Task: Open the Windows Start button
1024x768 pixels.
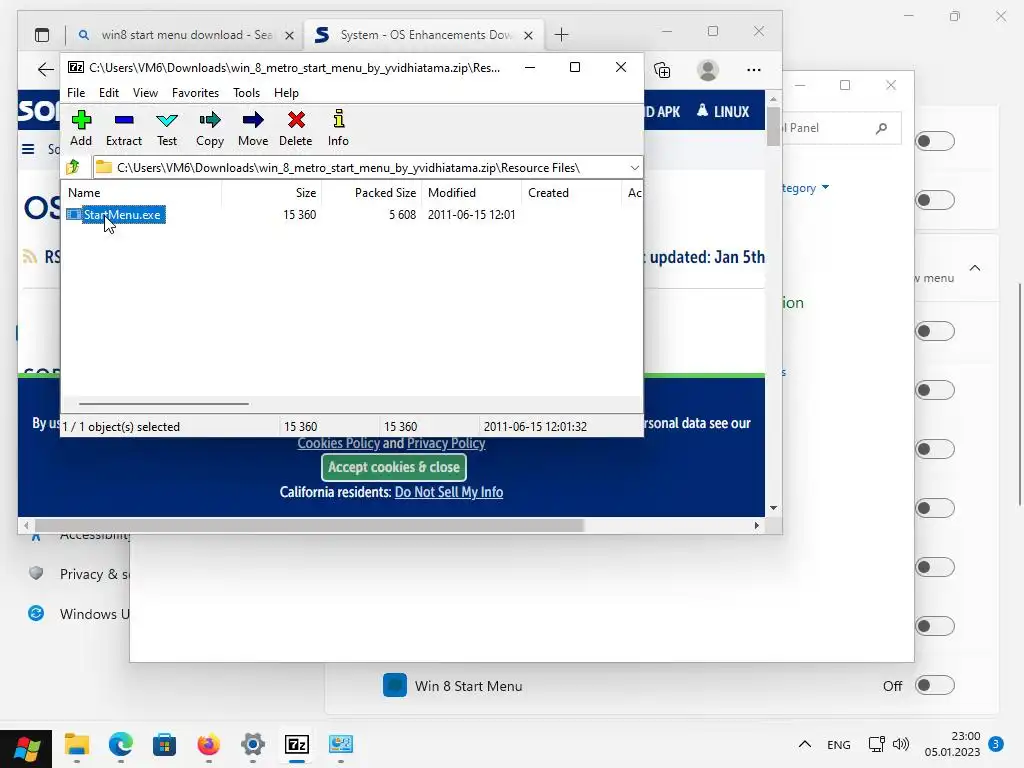Action: (x=26, y=748)
